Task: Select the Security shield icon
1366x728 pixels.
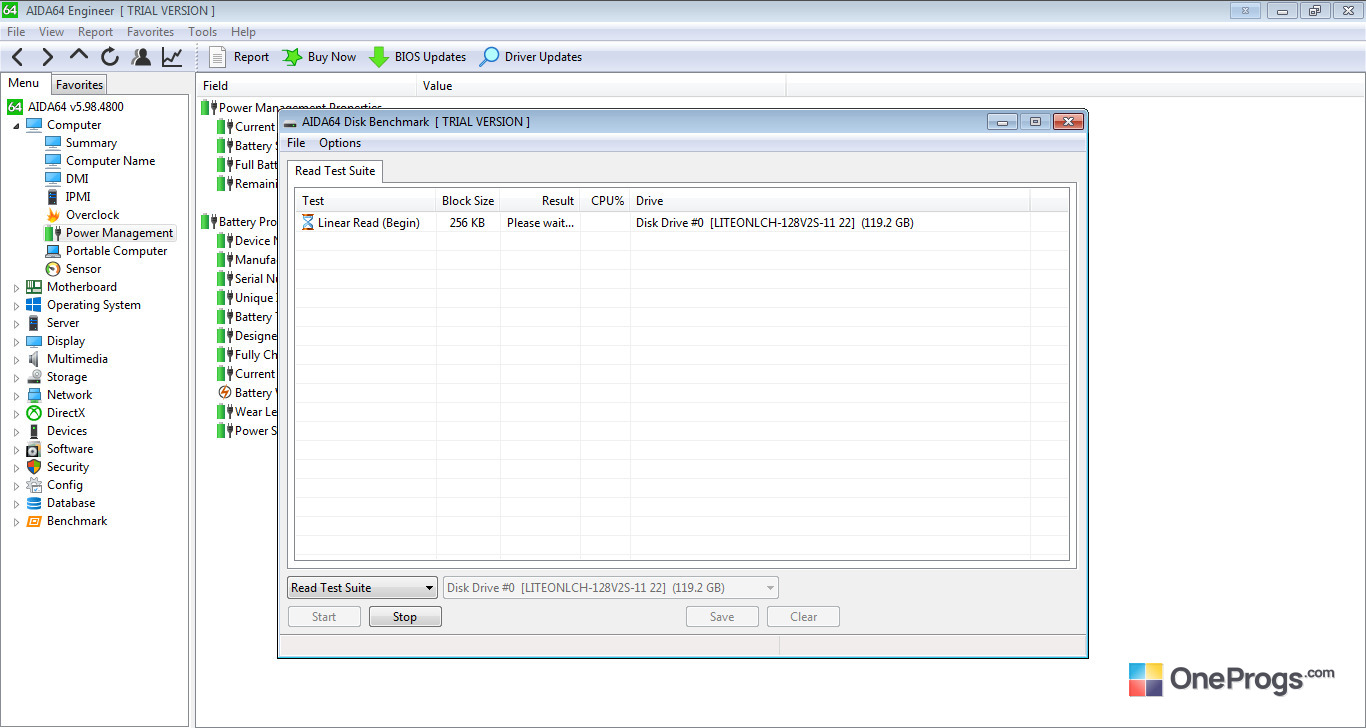Action: tap(34, 467)
